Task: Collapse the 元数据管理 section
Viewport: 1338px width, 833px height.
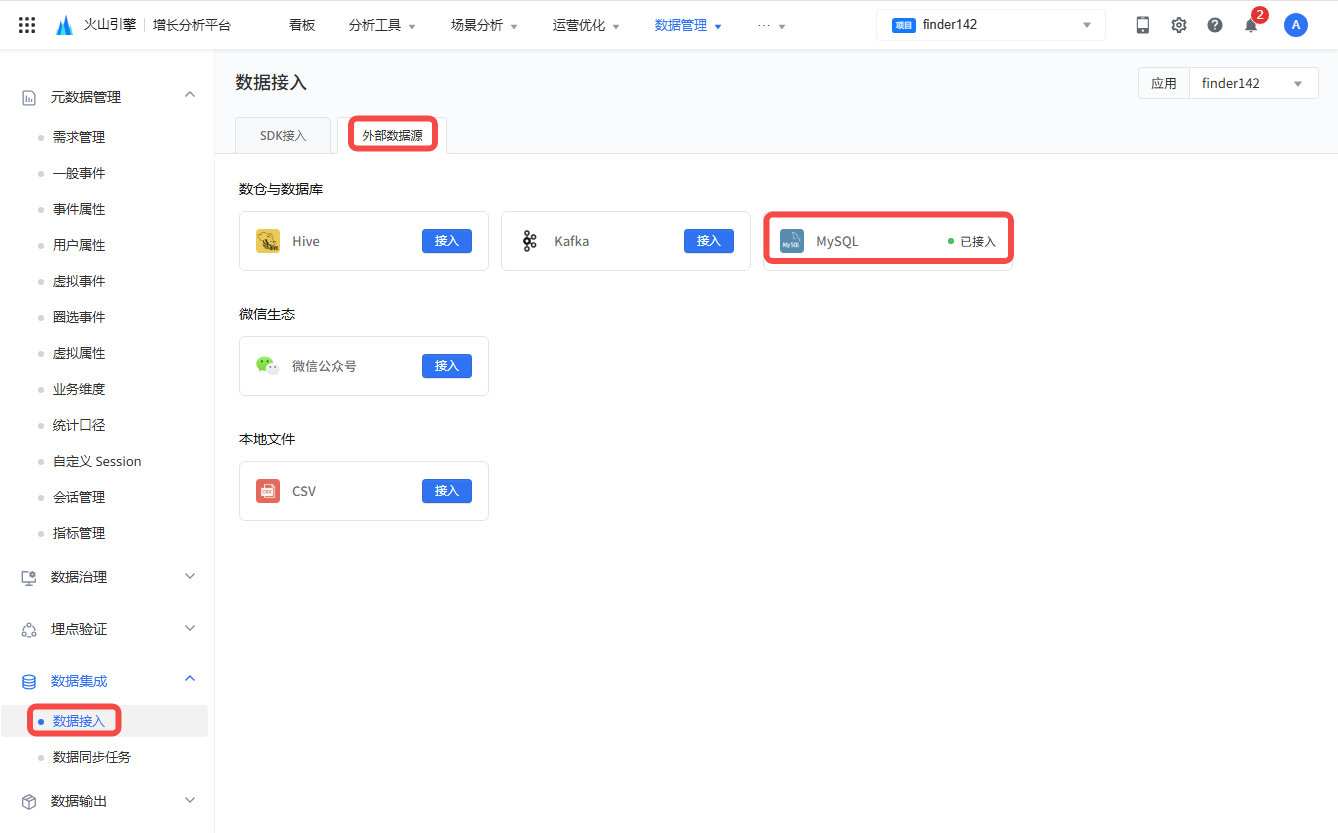Action: pyautogui.click(x=190, y=95)
